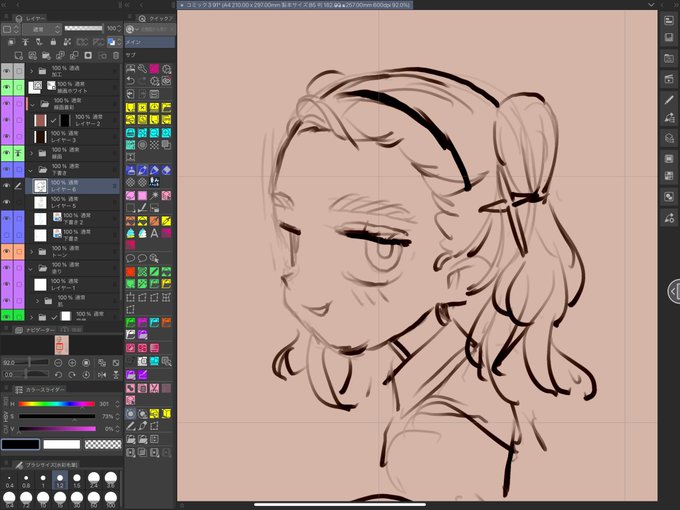Click the new layer folder icon
Screen dimensions: 680x510
pyautogui.click(x=46, y=56)
